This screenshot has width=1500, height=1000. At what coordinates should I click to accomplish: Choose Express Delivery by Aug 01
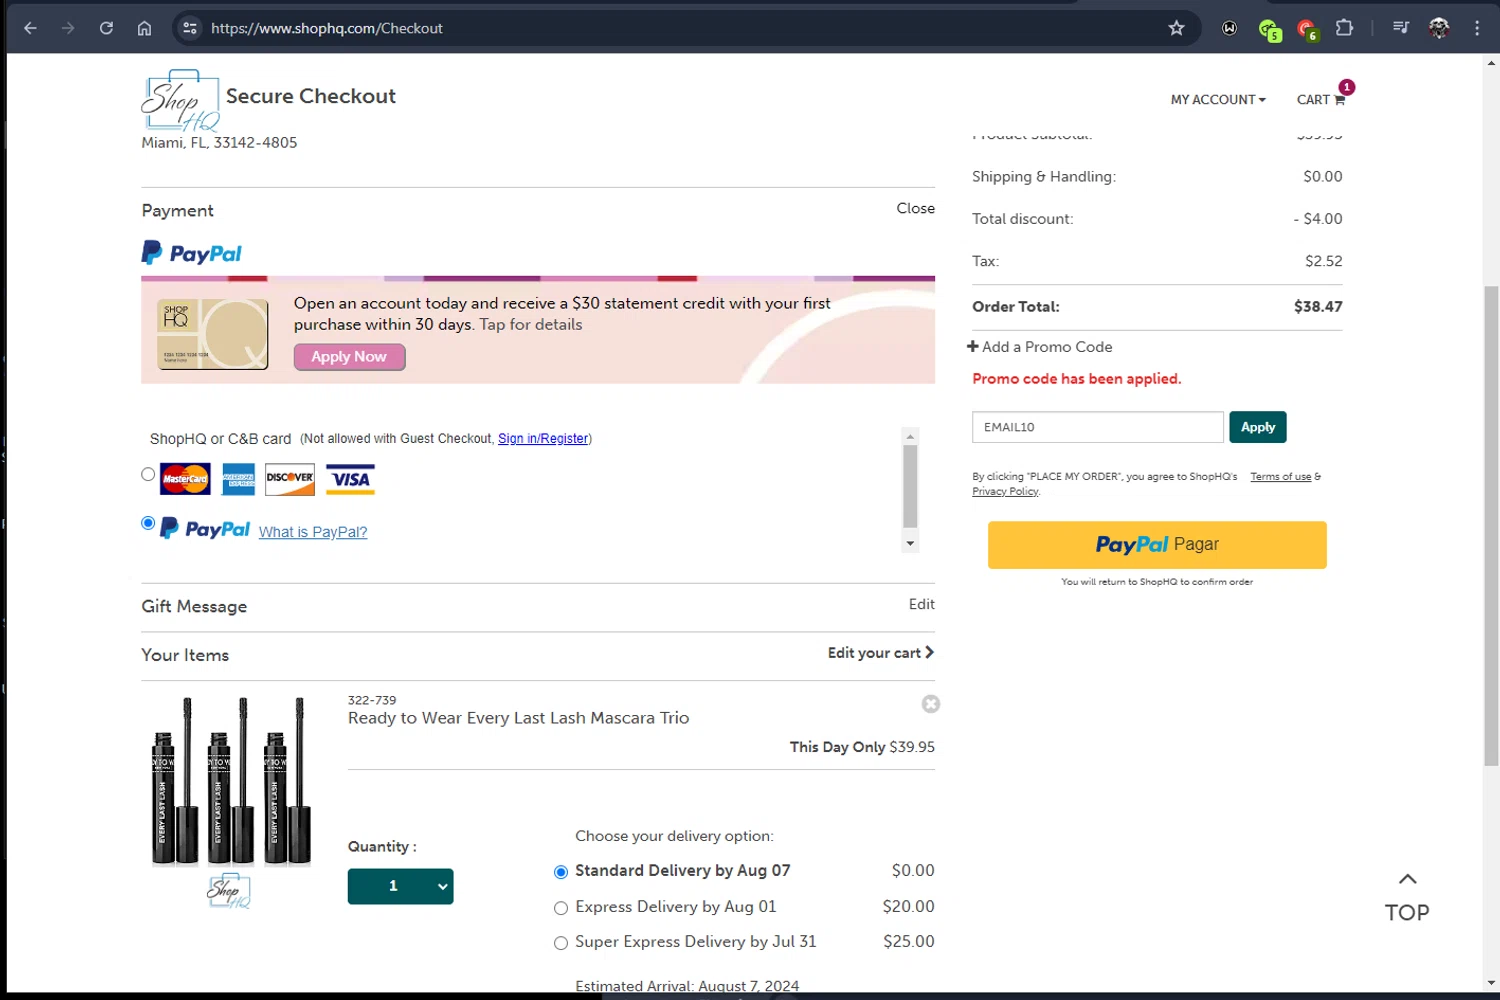point(561,908)
